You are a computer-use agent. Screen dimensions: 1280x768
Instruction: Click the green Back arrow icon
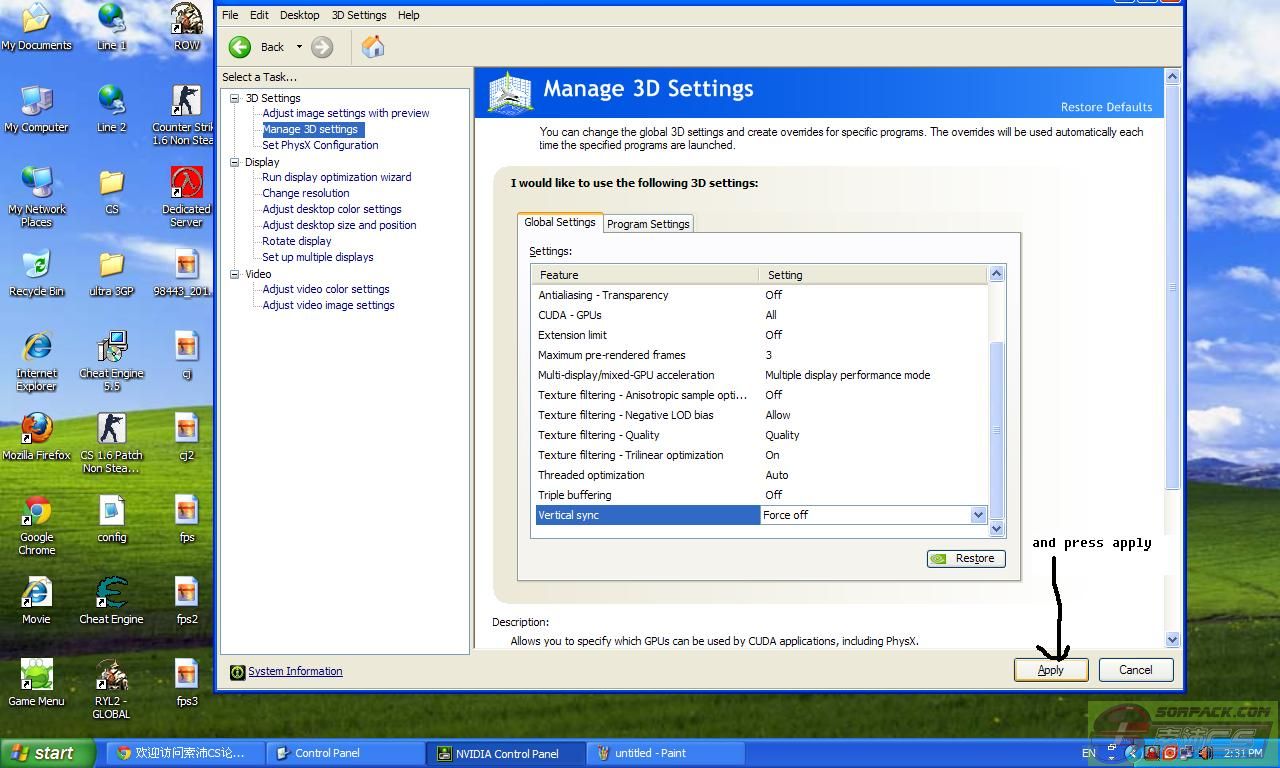click(240, 47)
